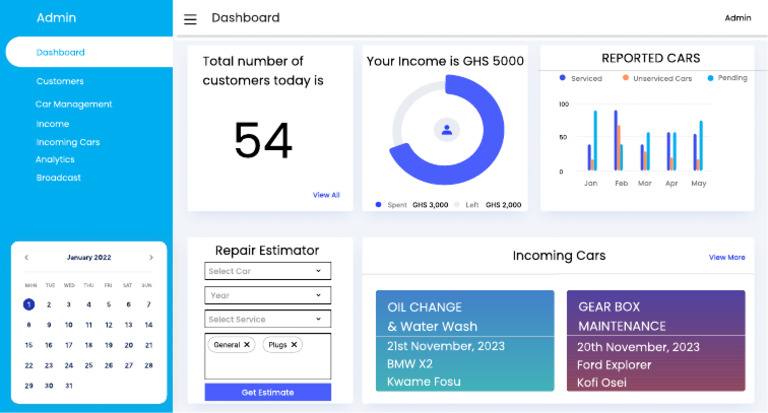Open Customers in the sidebar
The height and width of the screenshot is (413, 768).
pyautogui.click(x=60, y=81)
